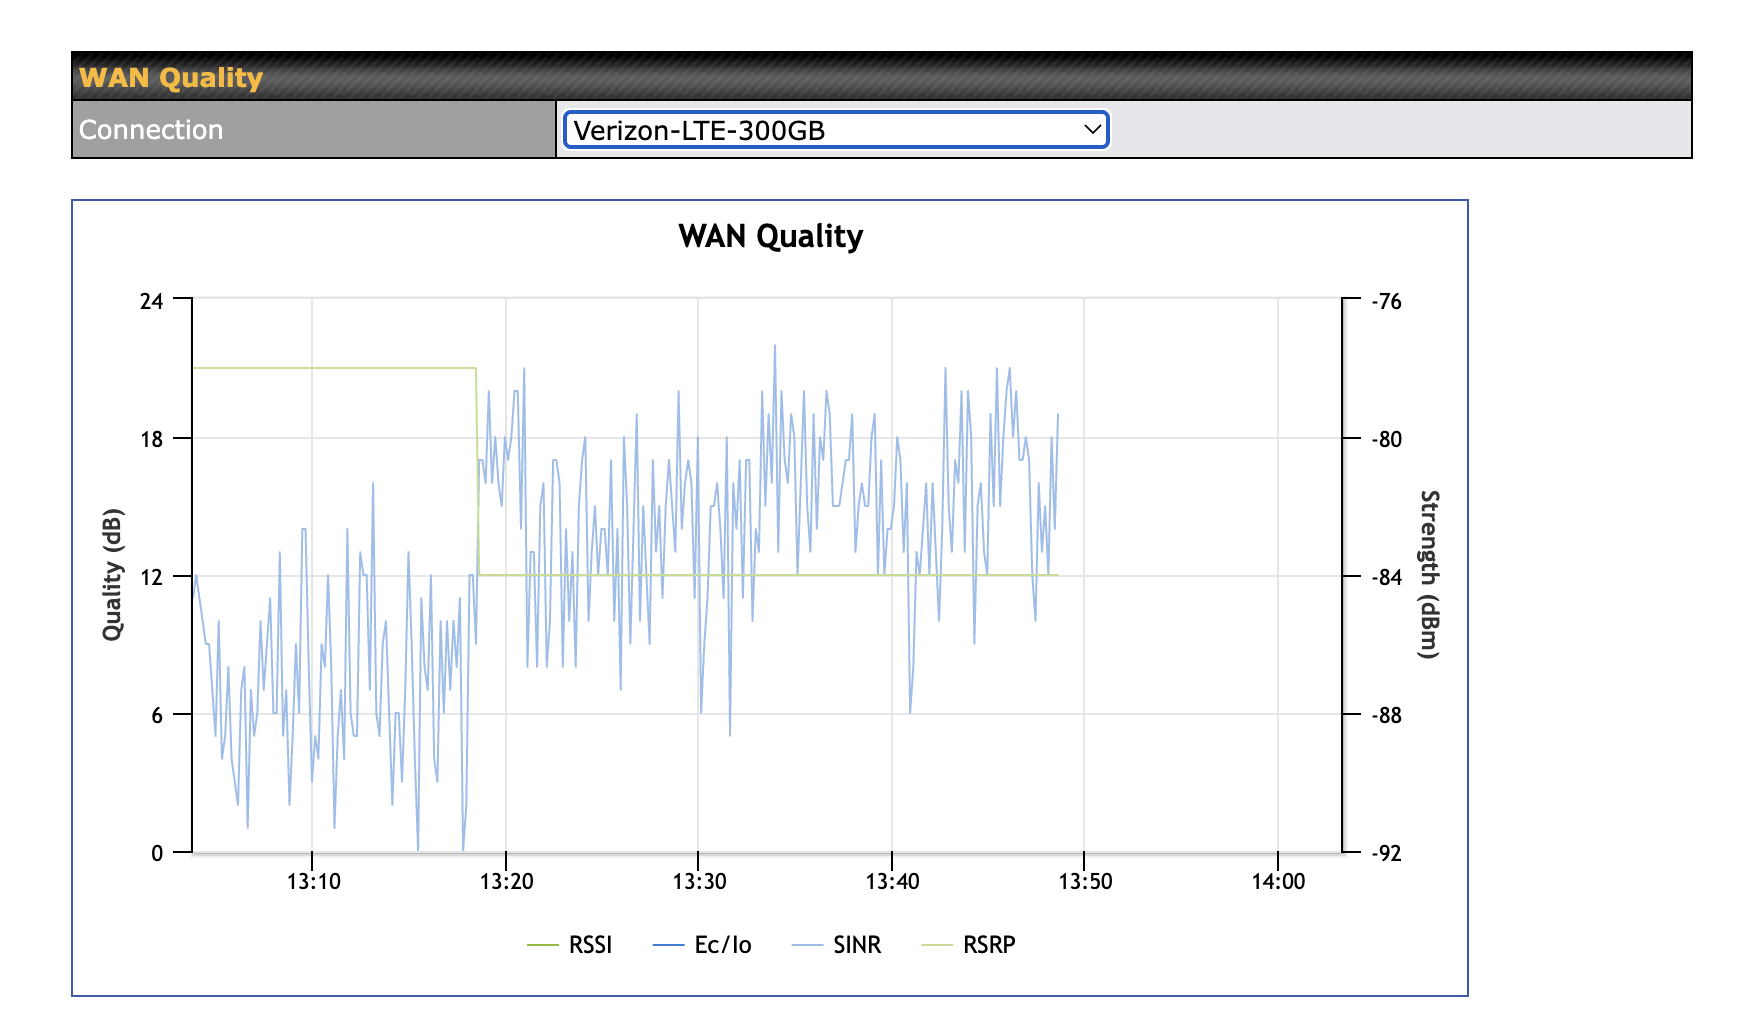Click the green RSSI step line on the chart
The width and height of the screenshot is (1748, 1020).
point(330,368)
